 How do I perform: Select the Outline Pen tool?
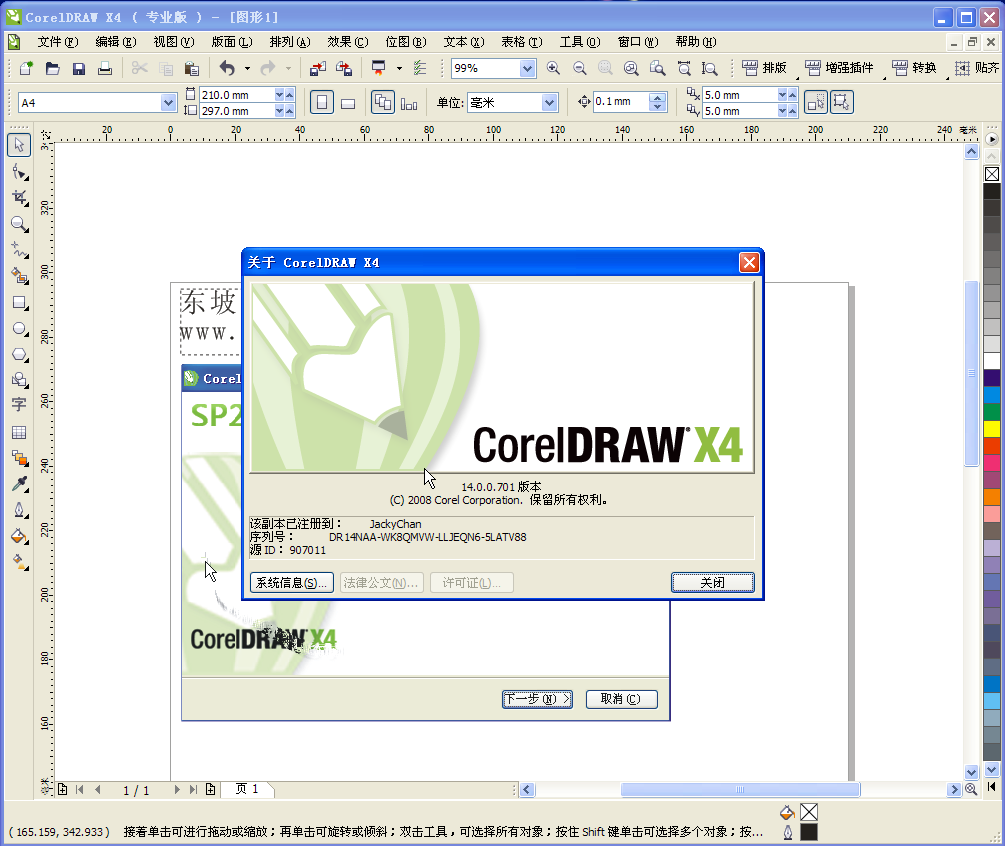point(19,510)
